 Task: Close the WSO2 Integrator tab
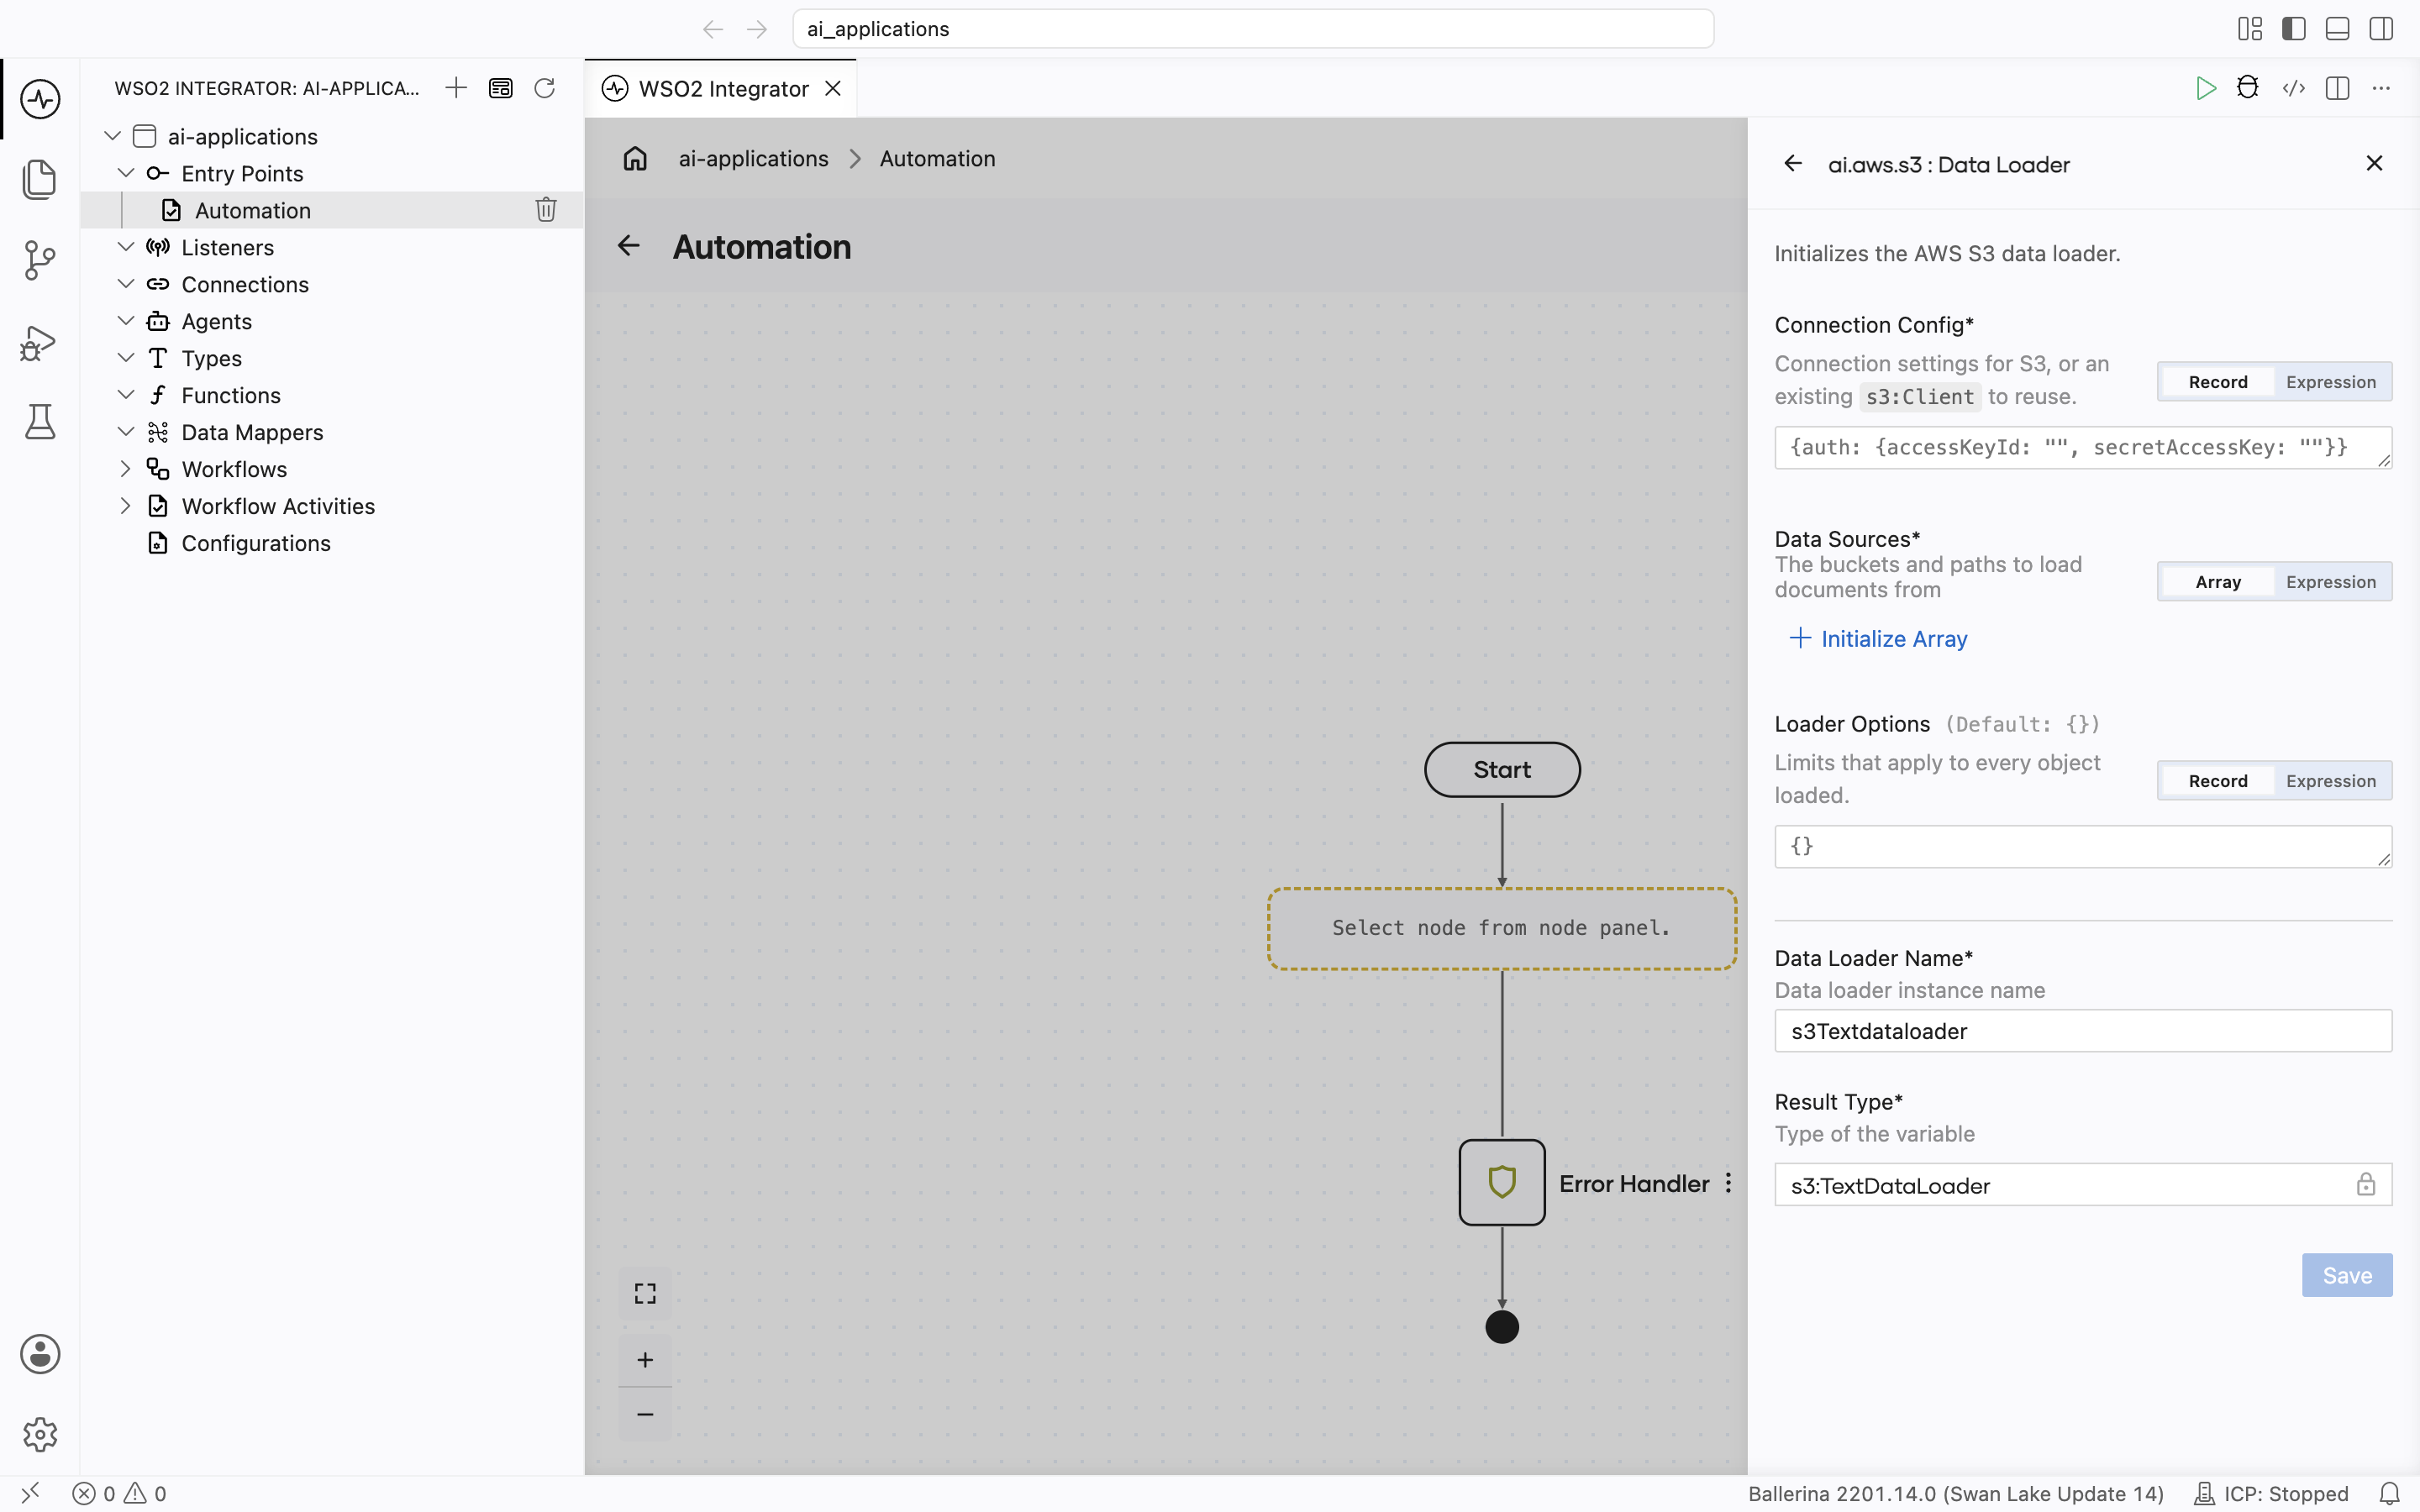point(833,89)
